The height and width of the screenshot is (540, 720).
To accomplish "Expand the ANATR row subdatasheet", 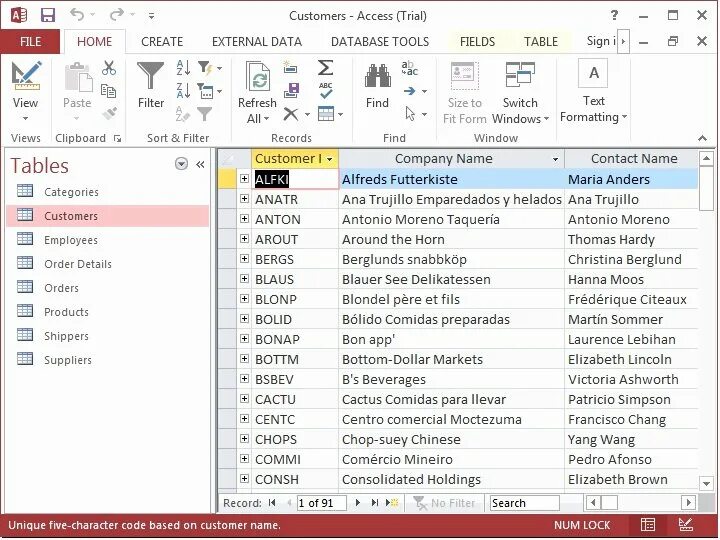I will (244, 199).
